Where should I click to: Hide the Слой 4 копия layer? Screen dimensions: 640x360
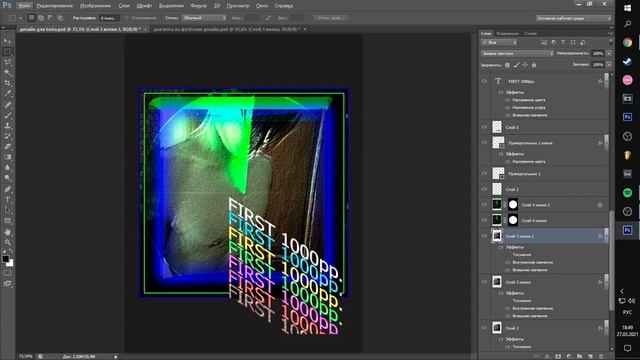484,220
